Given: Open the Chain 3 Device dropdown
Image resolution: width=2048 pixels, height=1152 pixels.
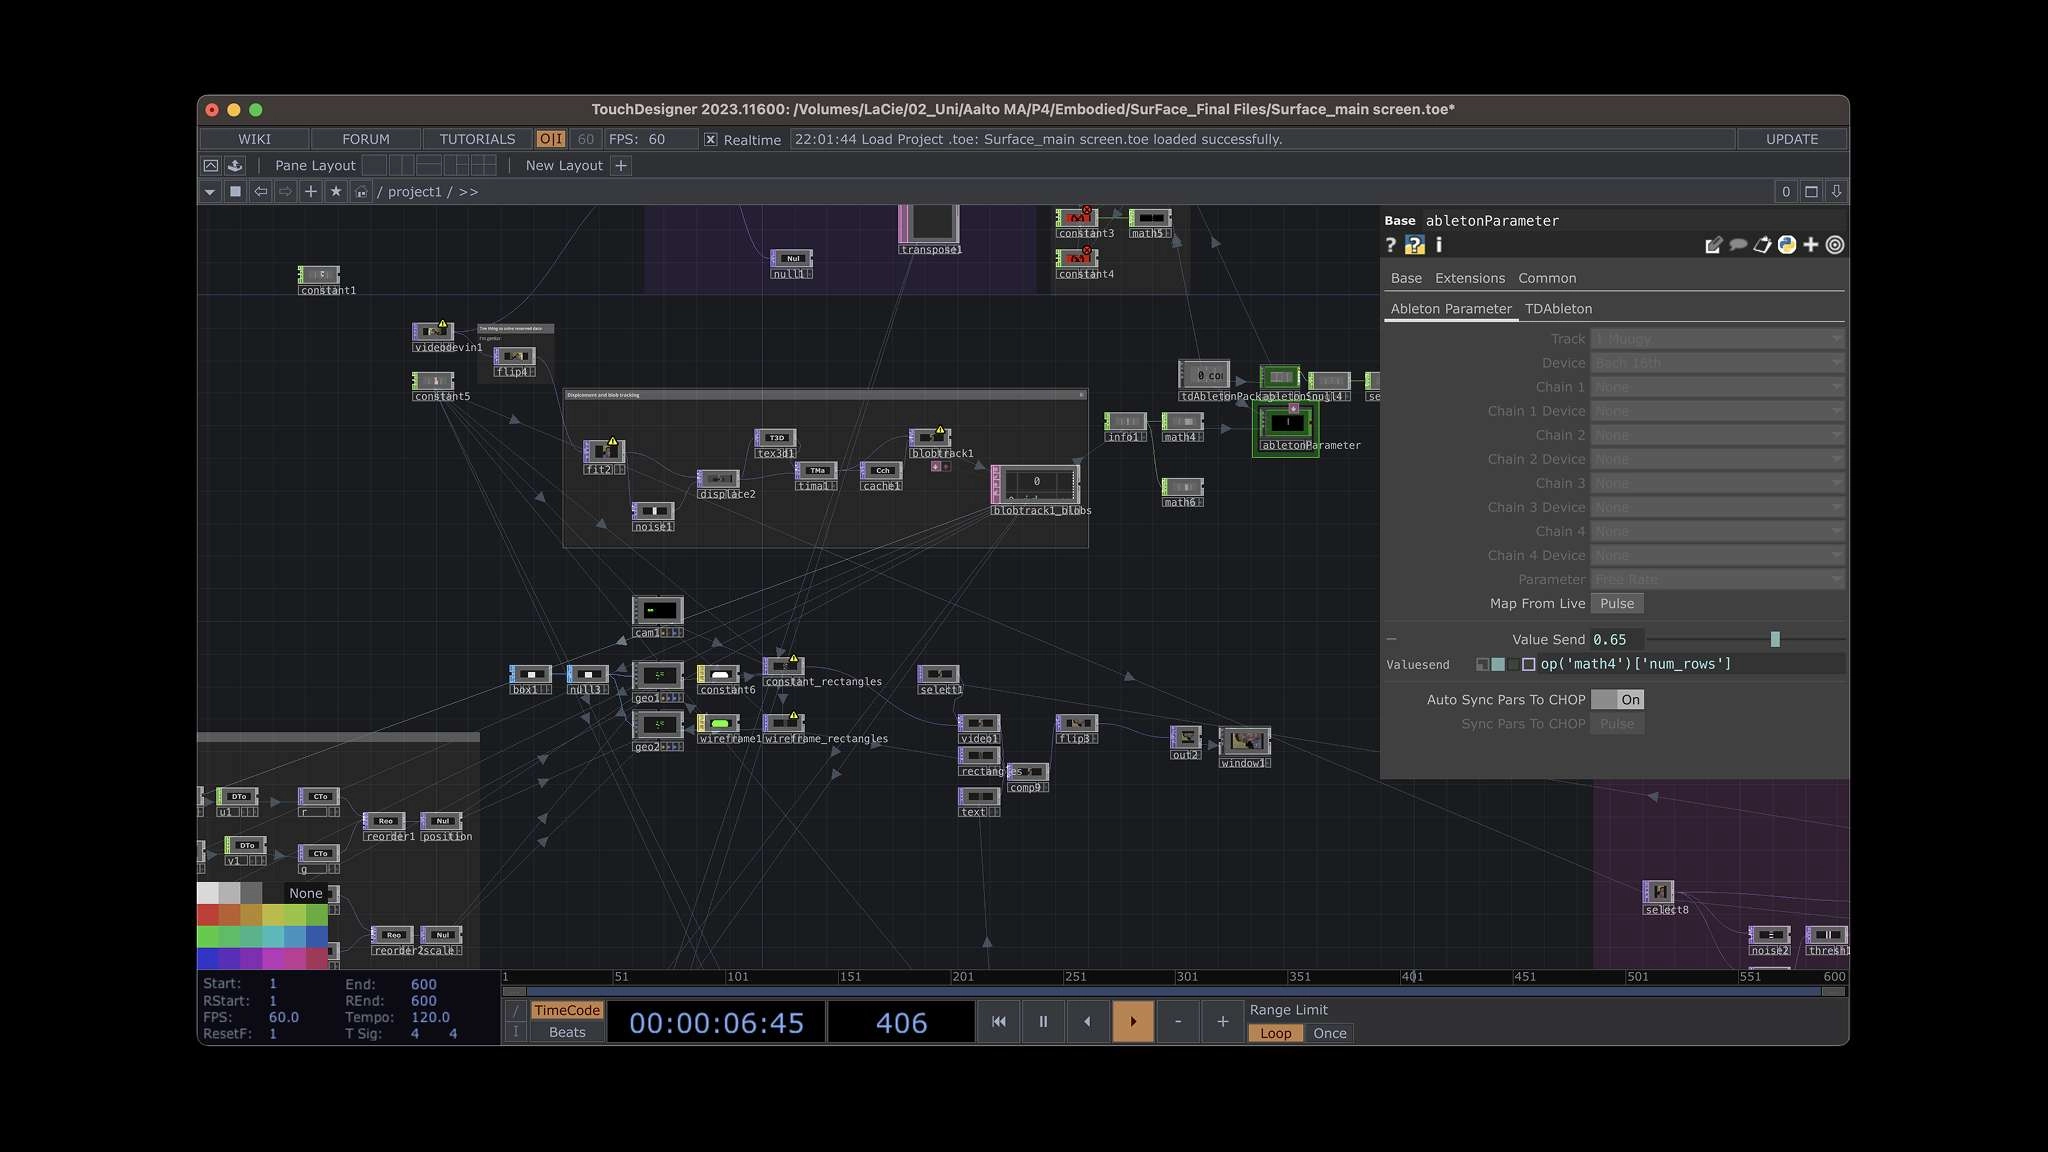Looking at the screenshot, I should point(1717,507).
